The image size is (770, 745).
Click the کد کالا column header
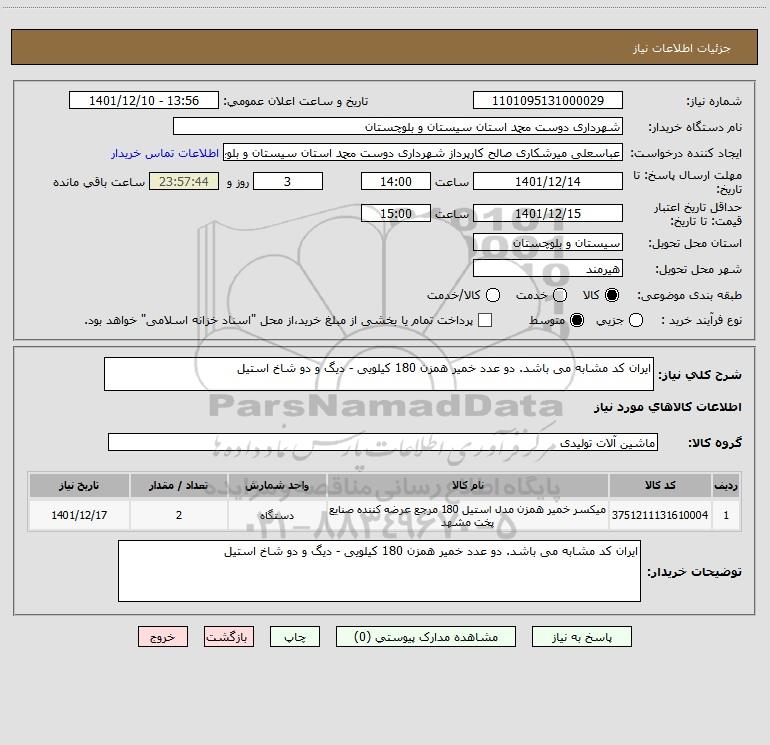pos(660,486)
